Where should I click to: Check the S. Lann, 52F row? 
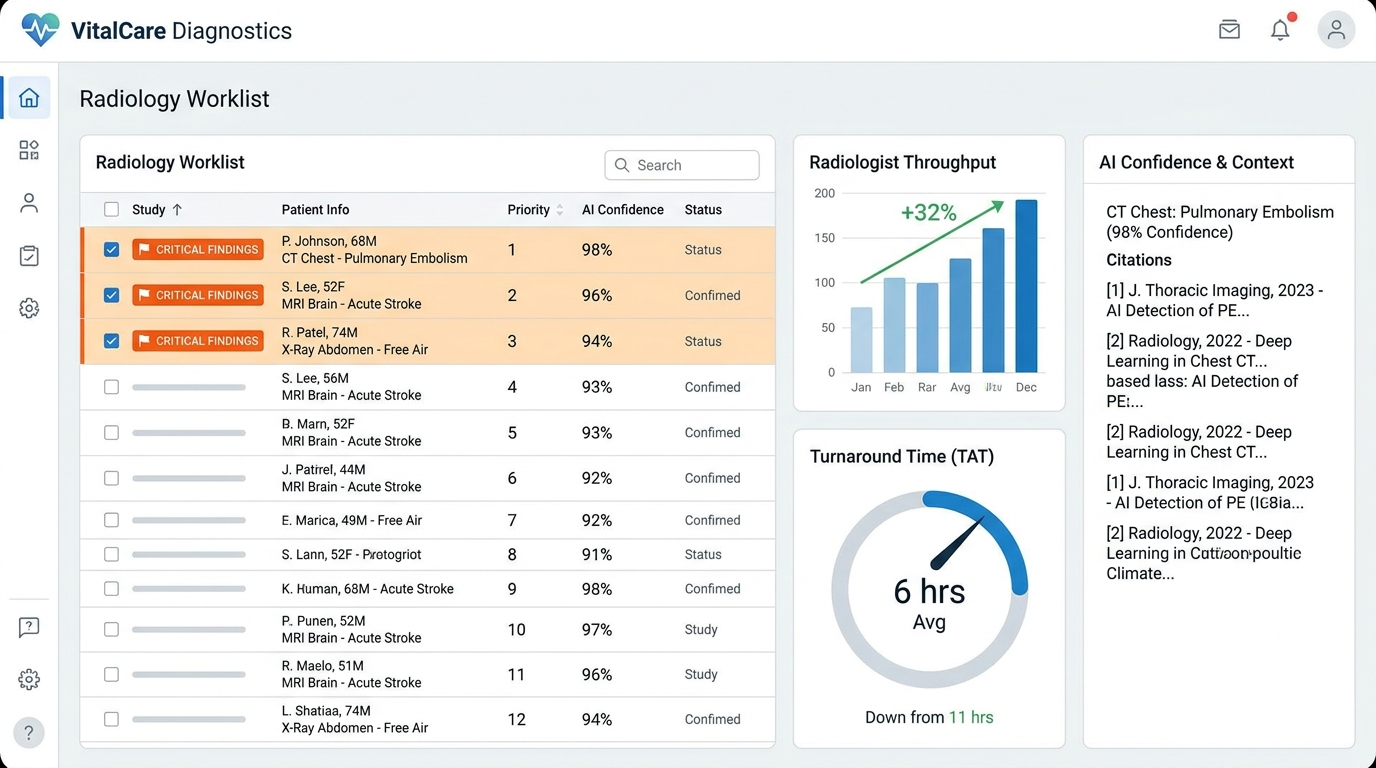pyautogui.click(x=111, y=554)
